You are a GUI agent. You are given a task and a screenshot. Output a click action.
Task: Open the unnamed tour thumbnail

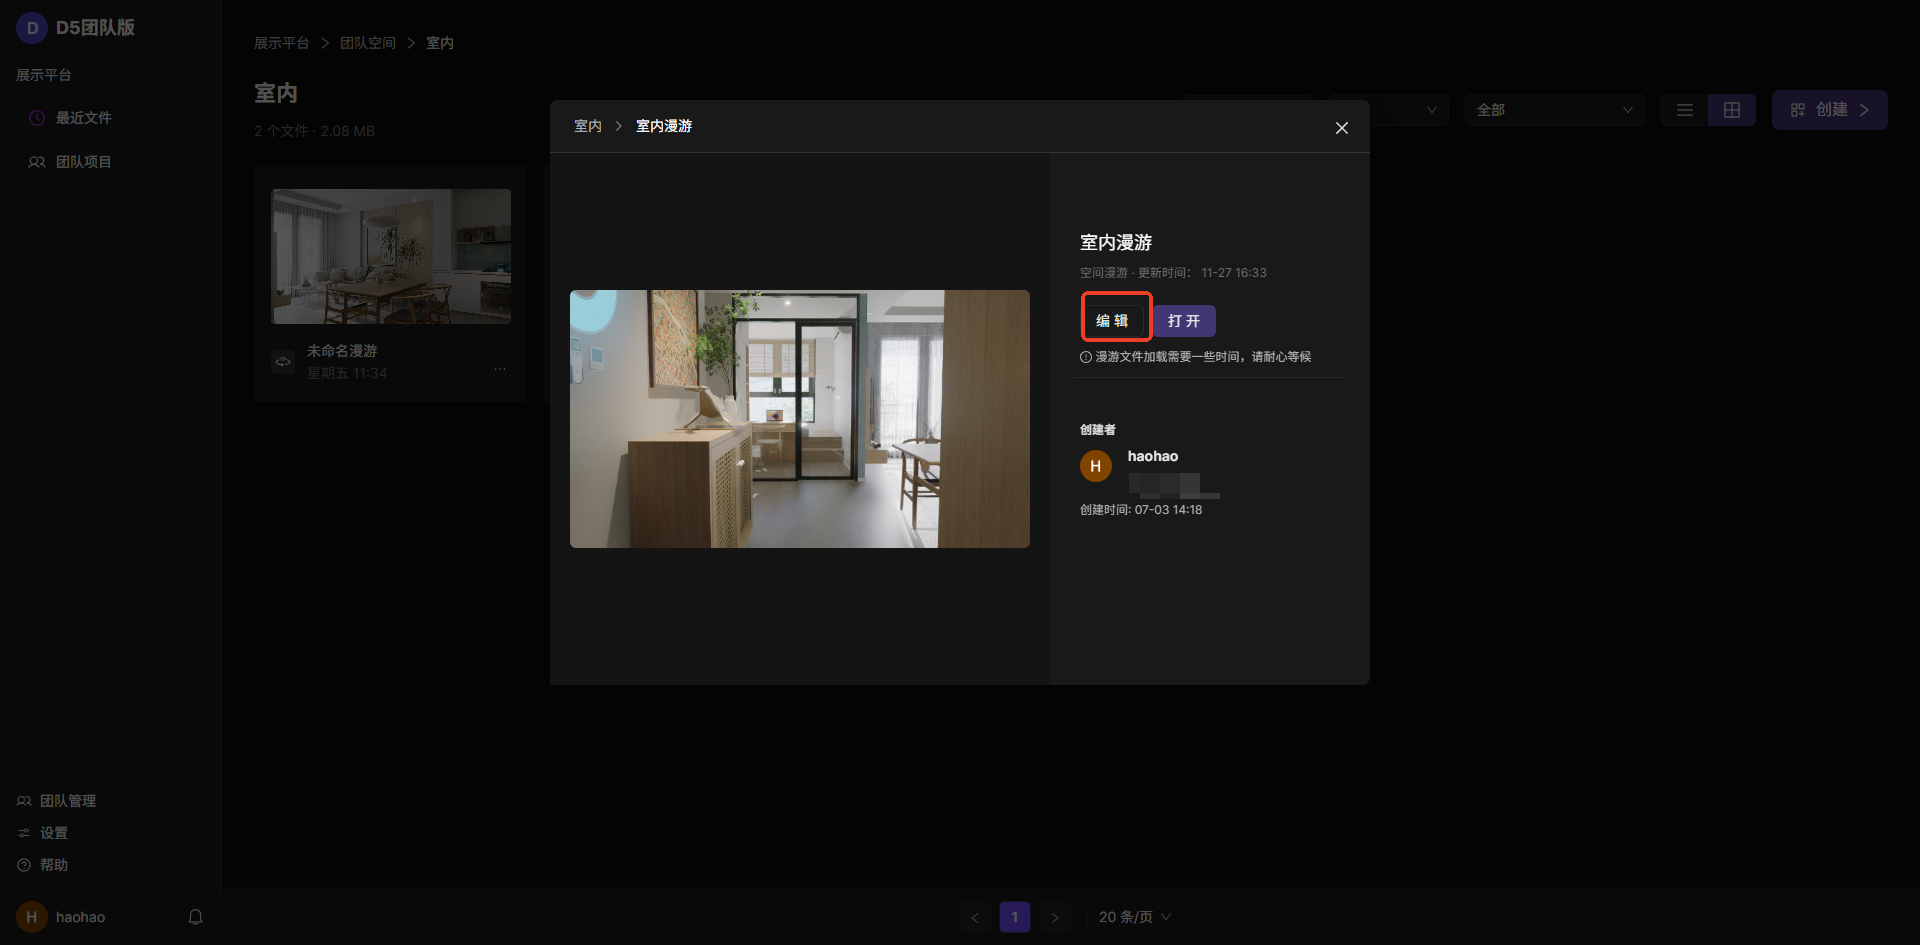[391, 256]
